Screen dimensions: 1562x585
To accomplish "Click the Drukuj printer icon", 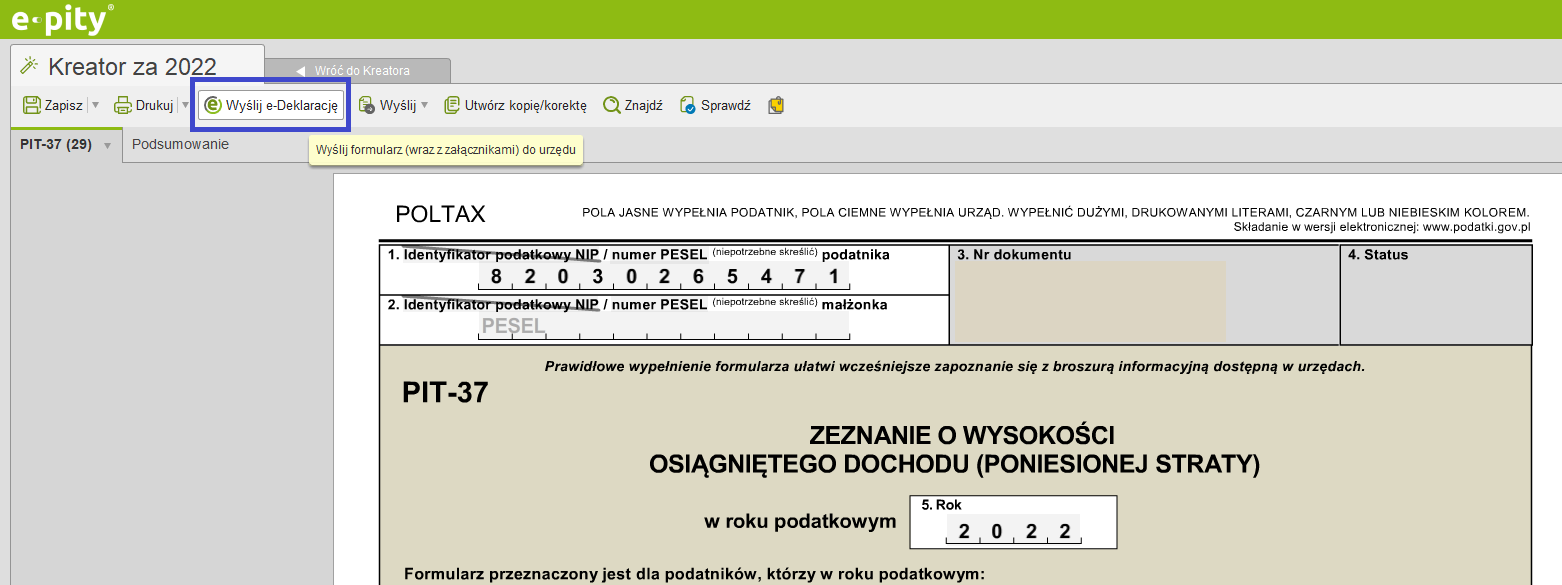I will pyautogui.click(x=123, y=105).
